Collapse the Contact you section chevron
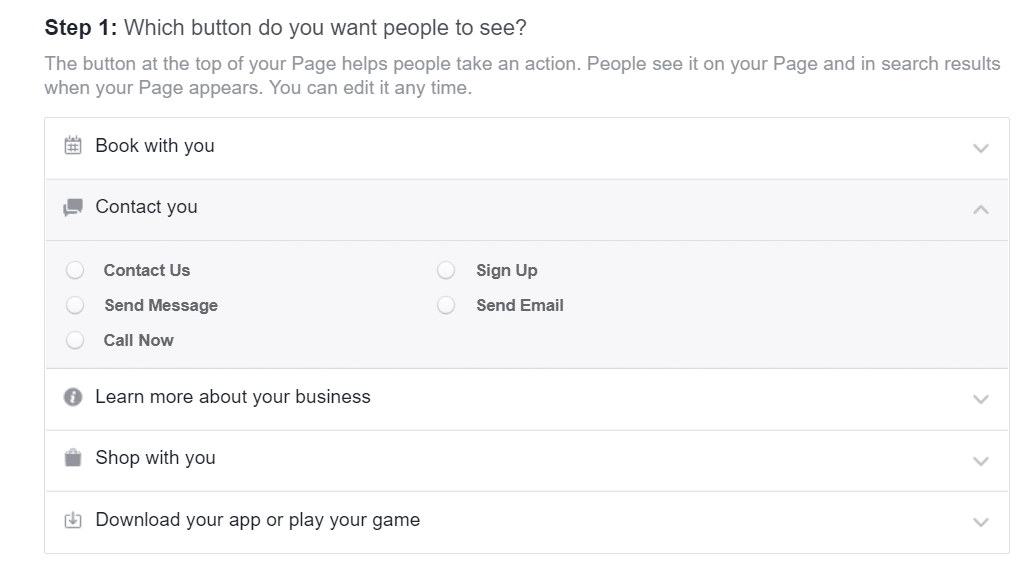 point(980,209)
